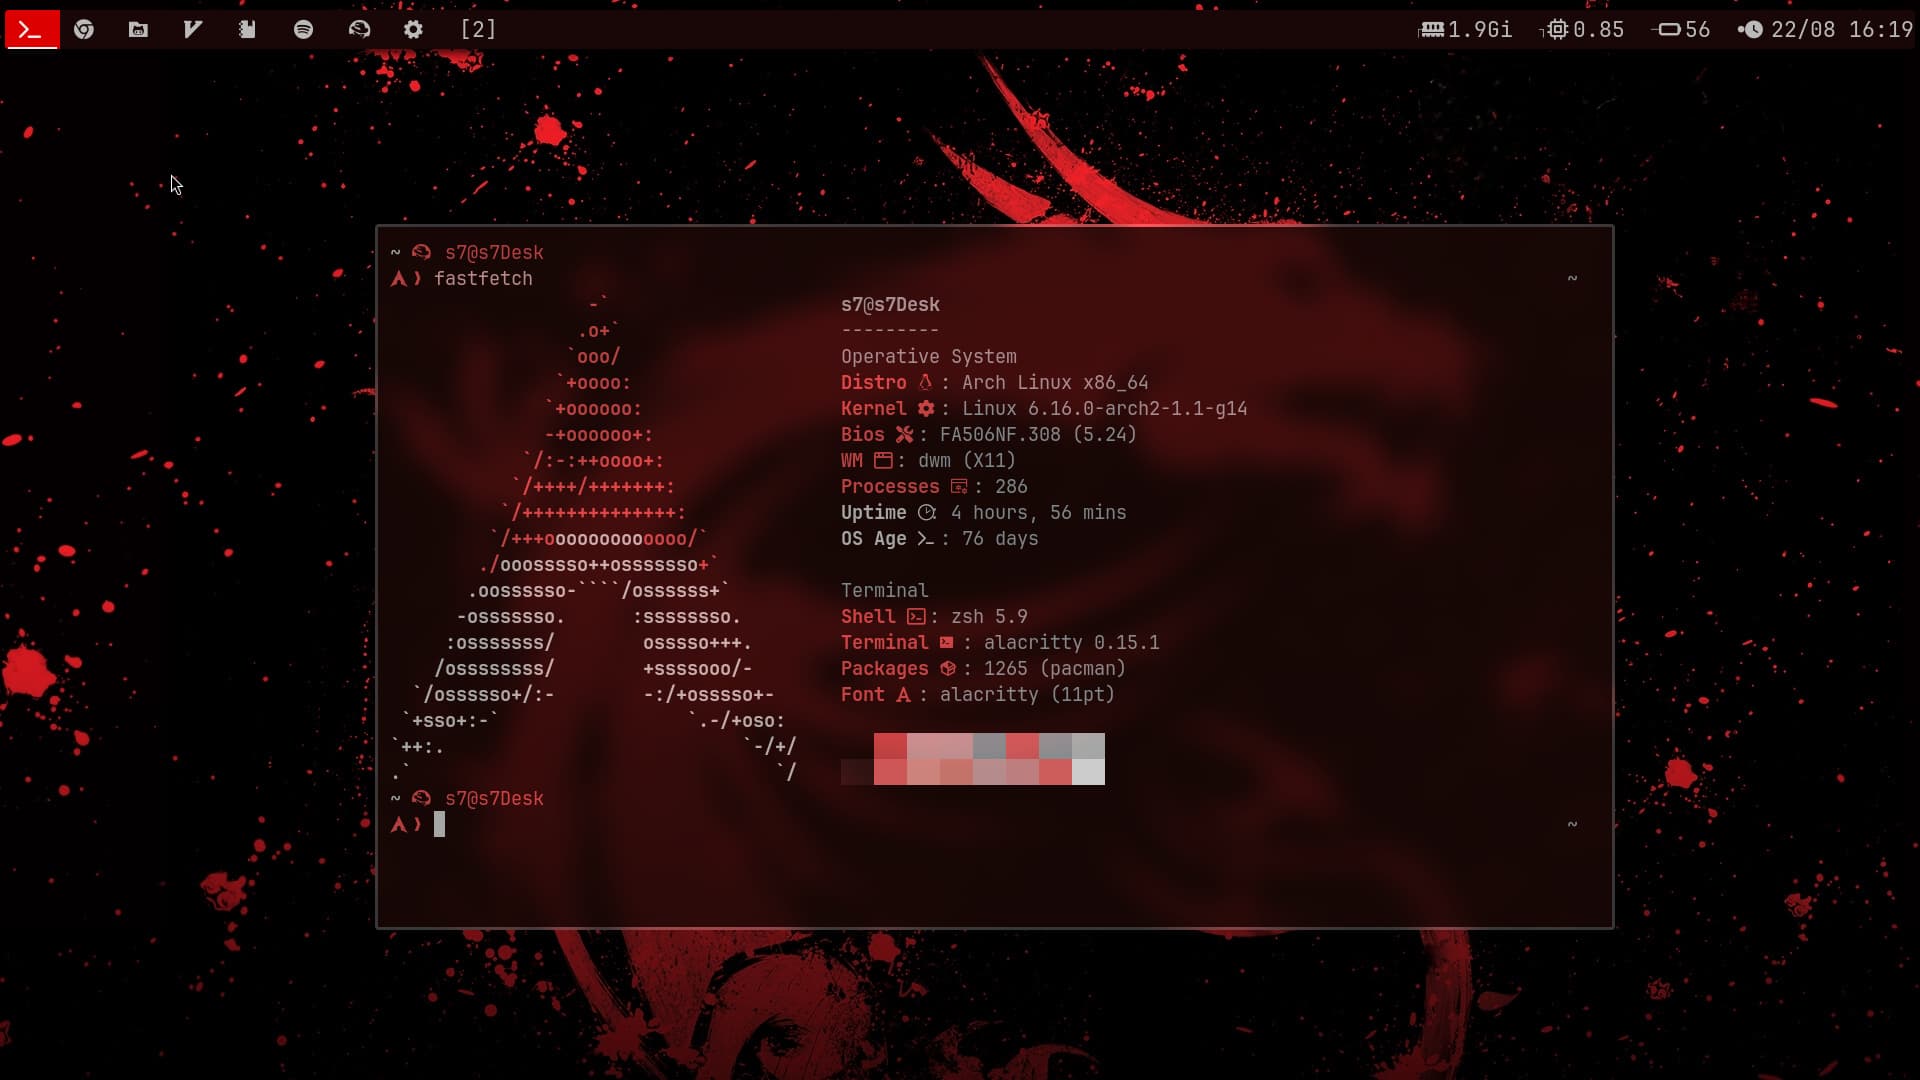Click the CPU load 0.85 indicator

point(1582,30)
